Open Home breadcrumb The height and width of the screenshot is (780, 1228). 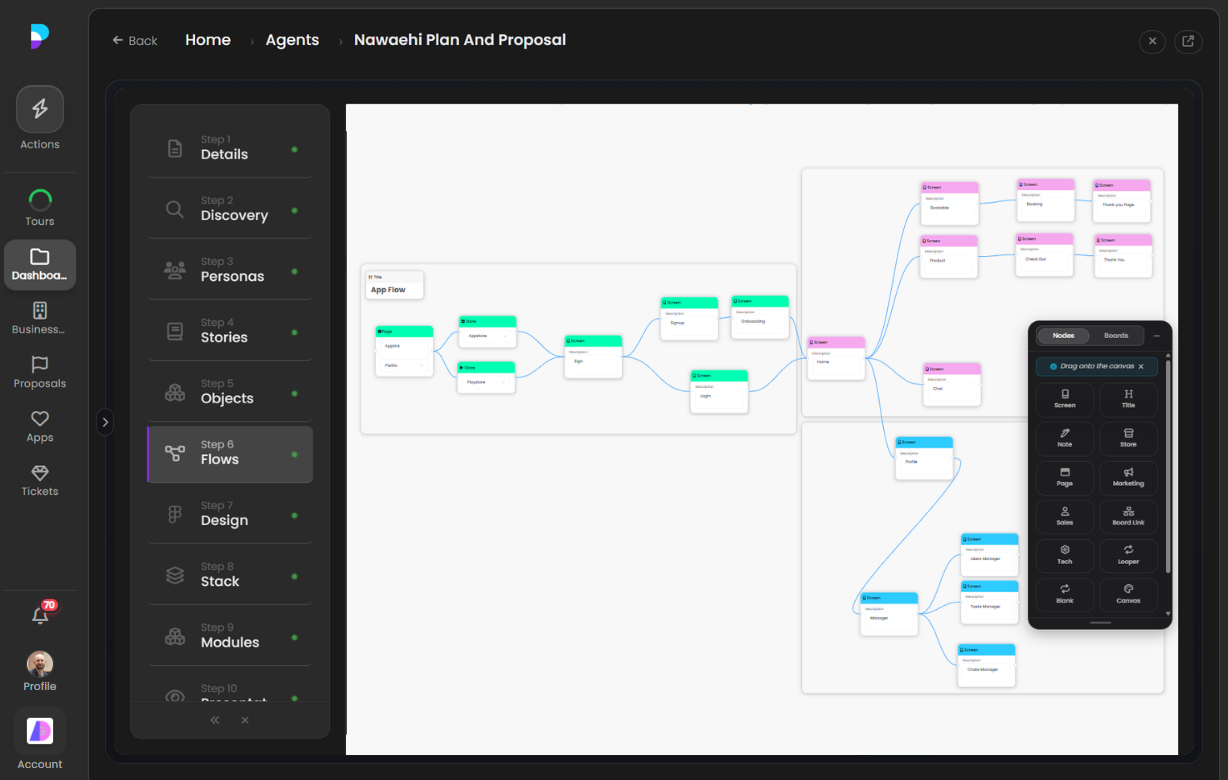tap(208, 40)
